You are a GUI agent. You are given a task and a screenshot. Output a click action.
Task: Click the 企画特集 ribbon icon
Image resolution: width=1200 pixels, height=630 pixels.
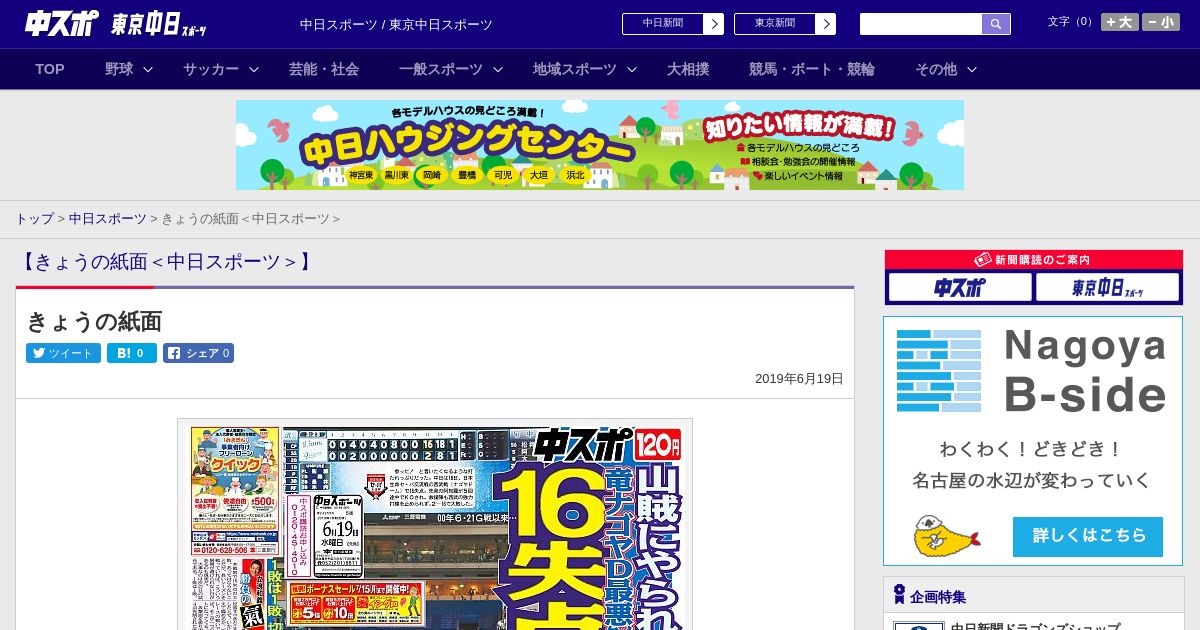click(899, 595)
